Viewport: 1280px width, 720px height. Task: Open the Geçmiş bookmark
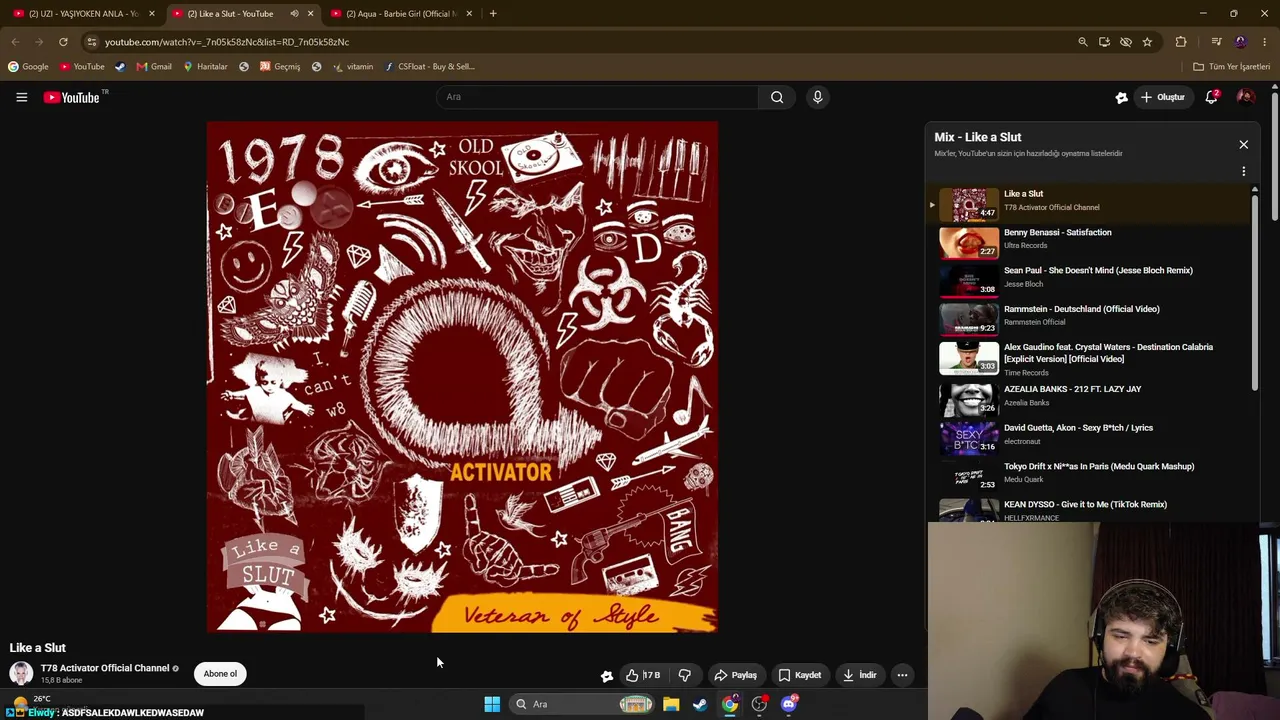279,67
